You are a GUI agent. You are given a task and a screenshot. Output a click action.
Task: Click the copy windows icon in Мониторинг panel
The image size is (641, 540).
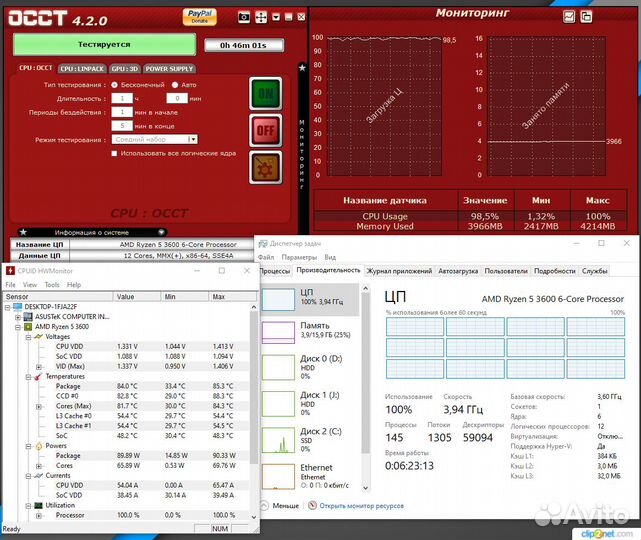(586, 17)
